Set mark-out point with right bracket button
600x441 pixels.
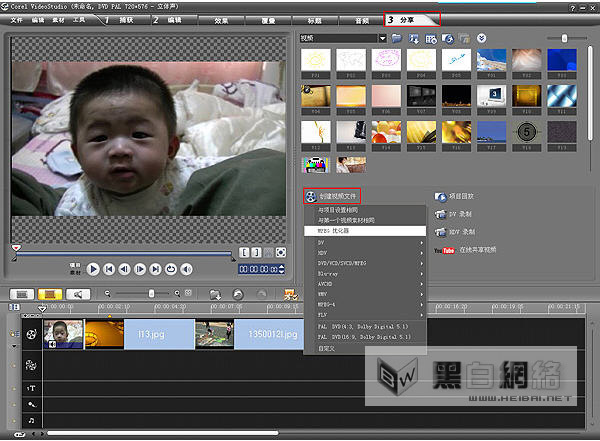(x=256, y=252)
